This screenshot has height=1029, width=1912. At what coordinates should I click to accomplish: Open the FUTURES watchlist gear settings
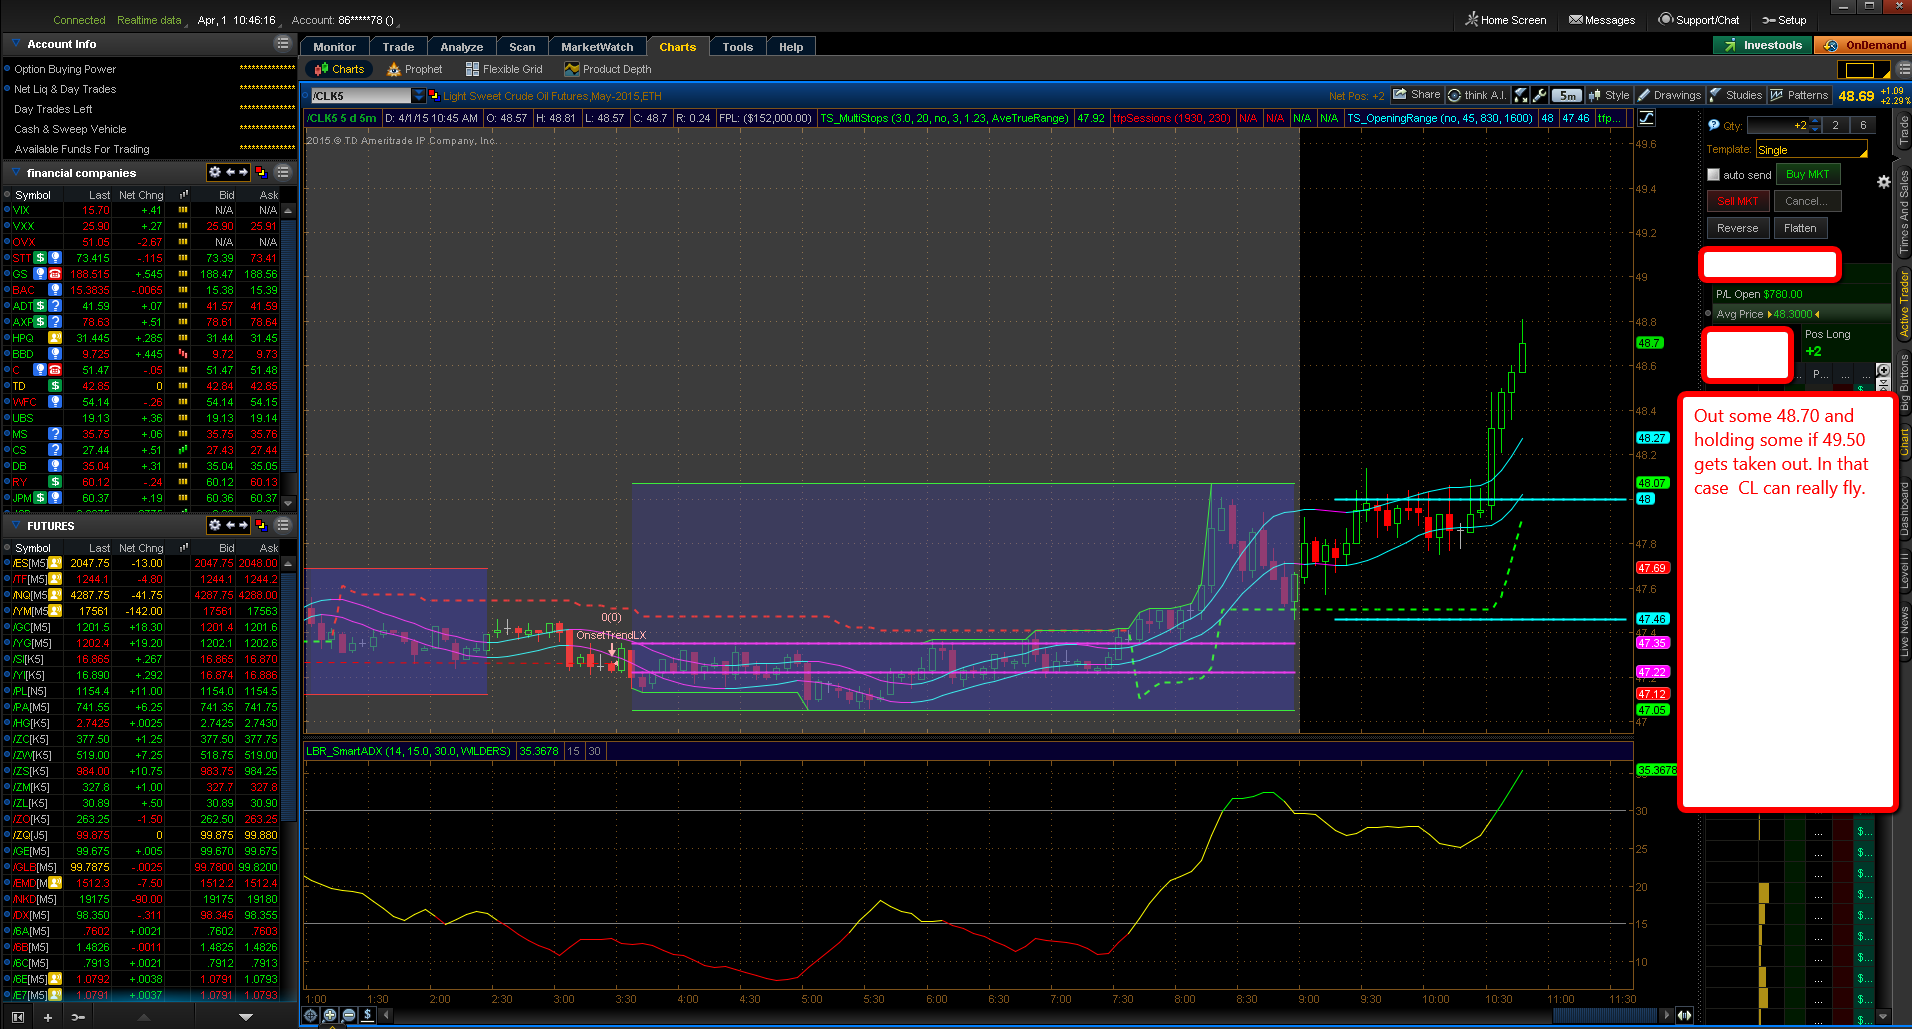214,525
